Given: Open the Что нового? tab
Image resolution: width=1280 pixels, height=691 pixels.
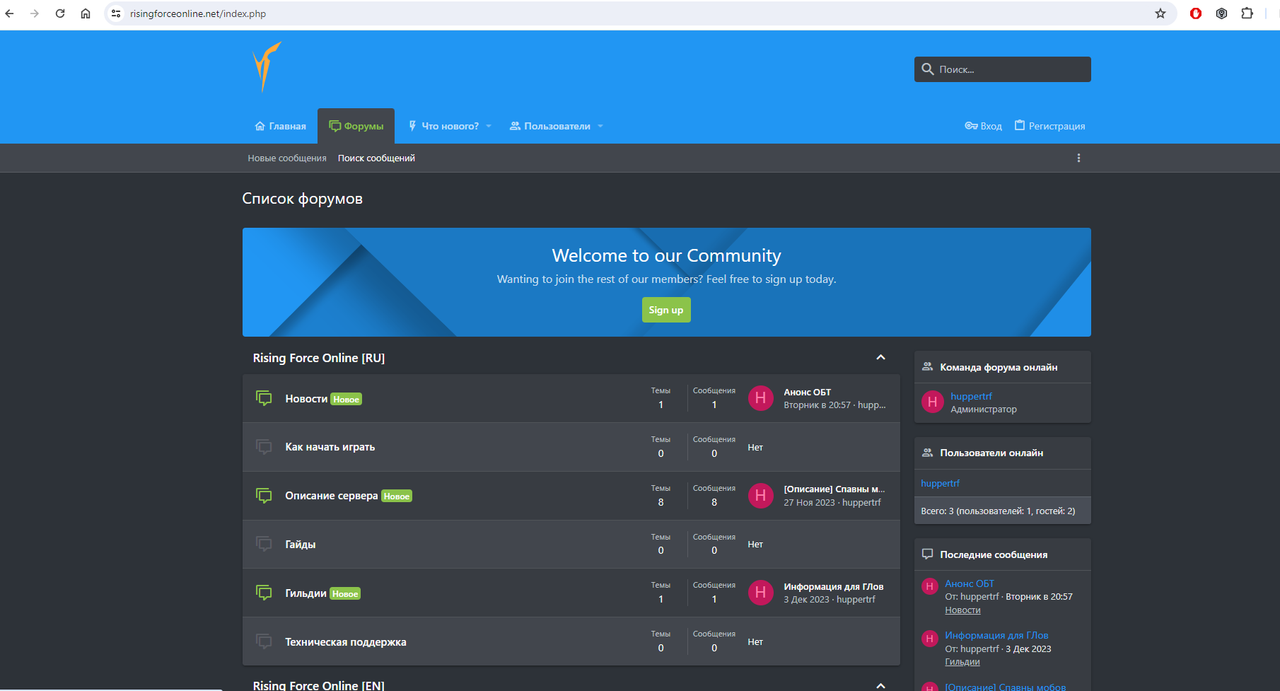Looking at the screenshot, I should click(443, 126).
